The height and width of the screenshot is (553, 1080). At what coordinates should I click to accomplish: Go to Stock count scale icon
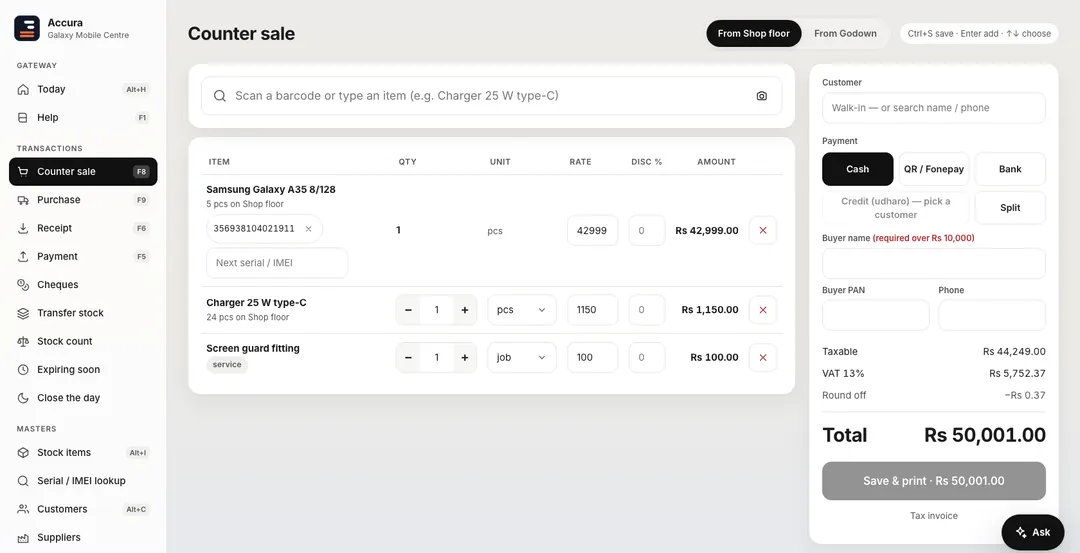click(x=23, y=341)
